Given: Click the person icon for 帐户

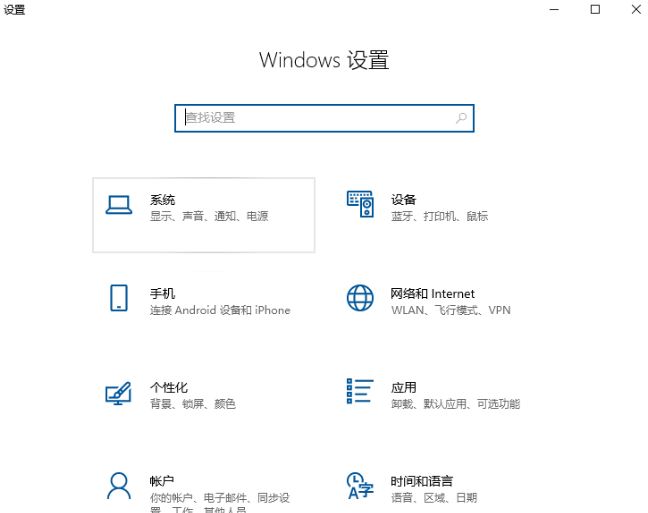Looking at the screenshot, I should [x=119, y=485].
